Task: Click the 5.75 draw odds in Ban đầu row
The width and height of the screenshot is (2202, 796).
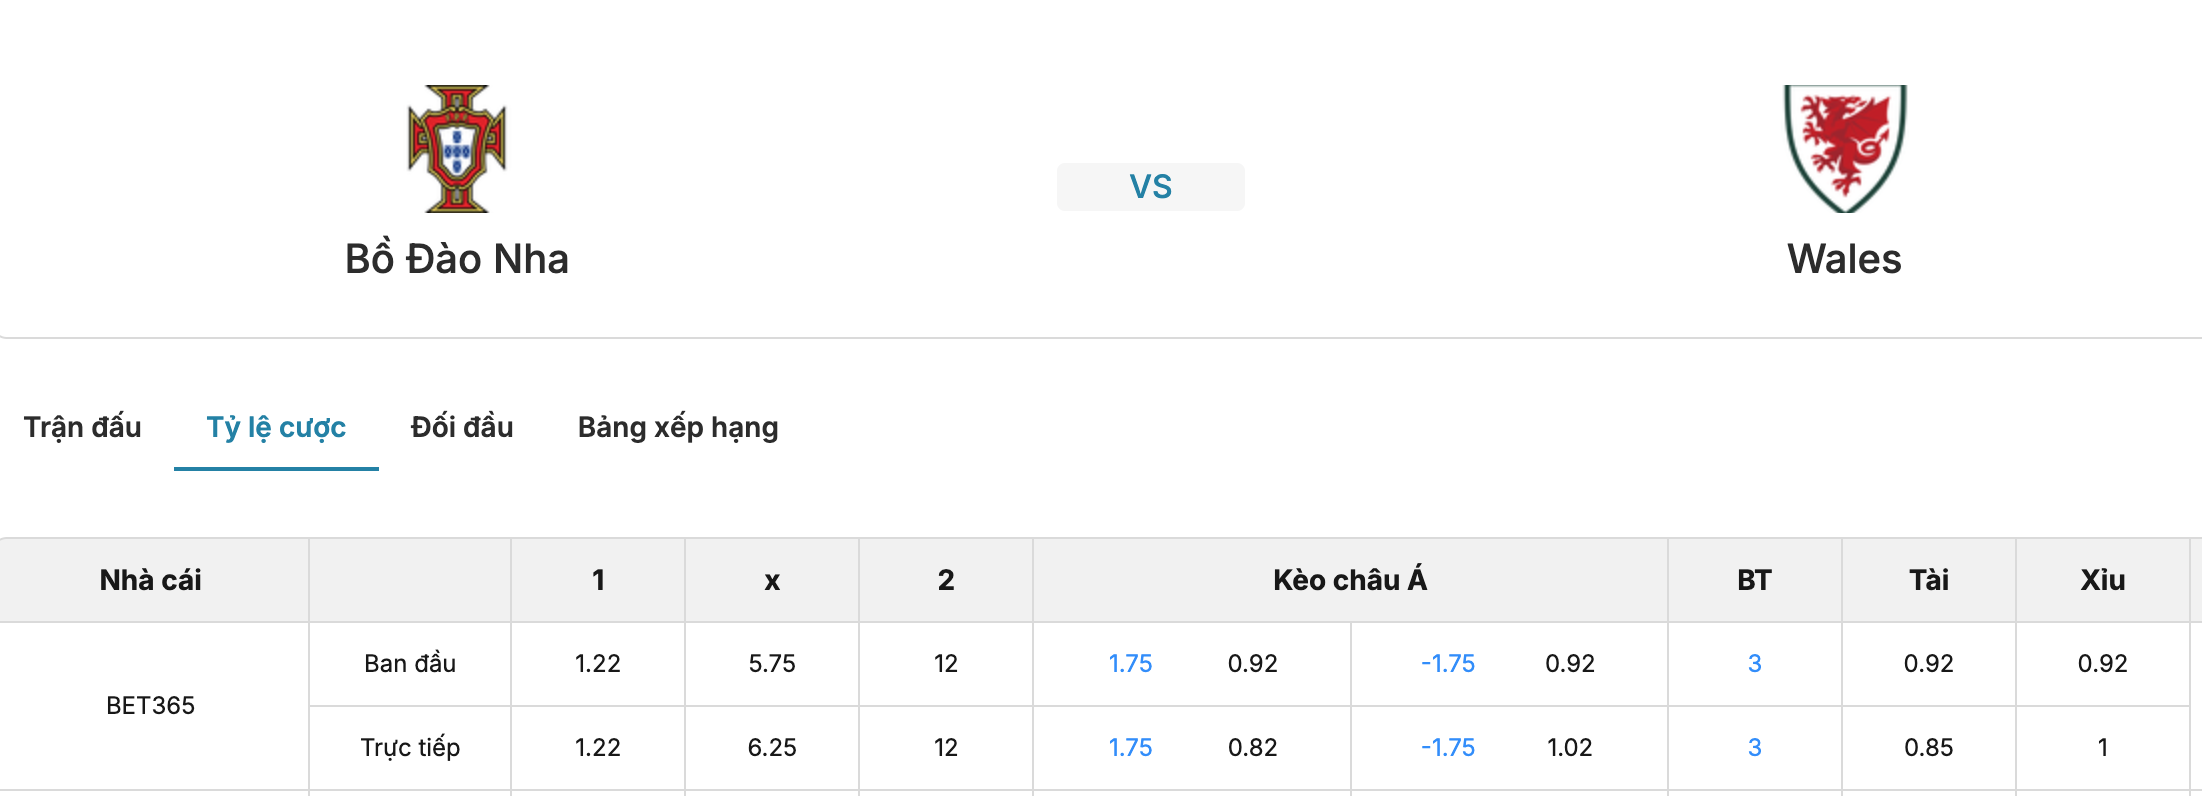Action: pos(772,664)
